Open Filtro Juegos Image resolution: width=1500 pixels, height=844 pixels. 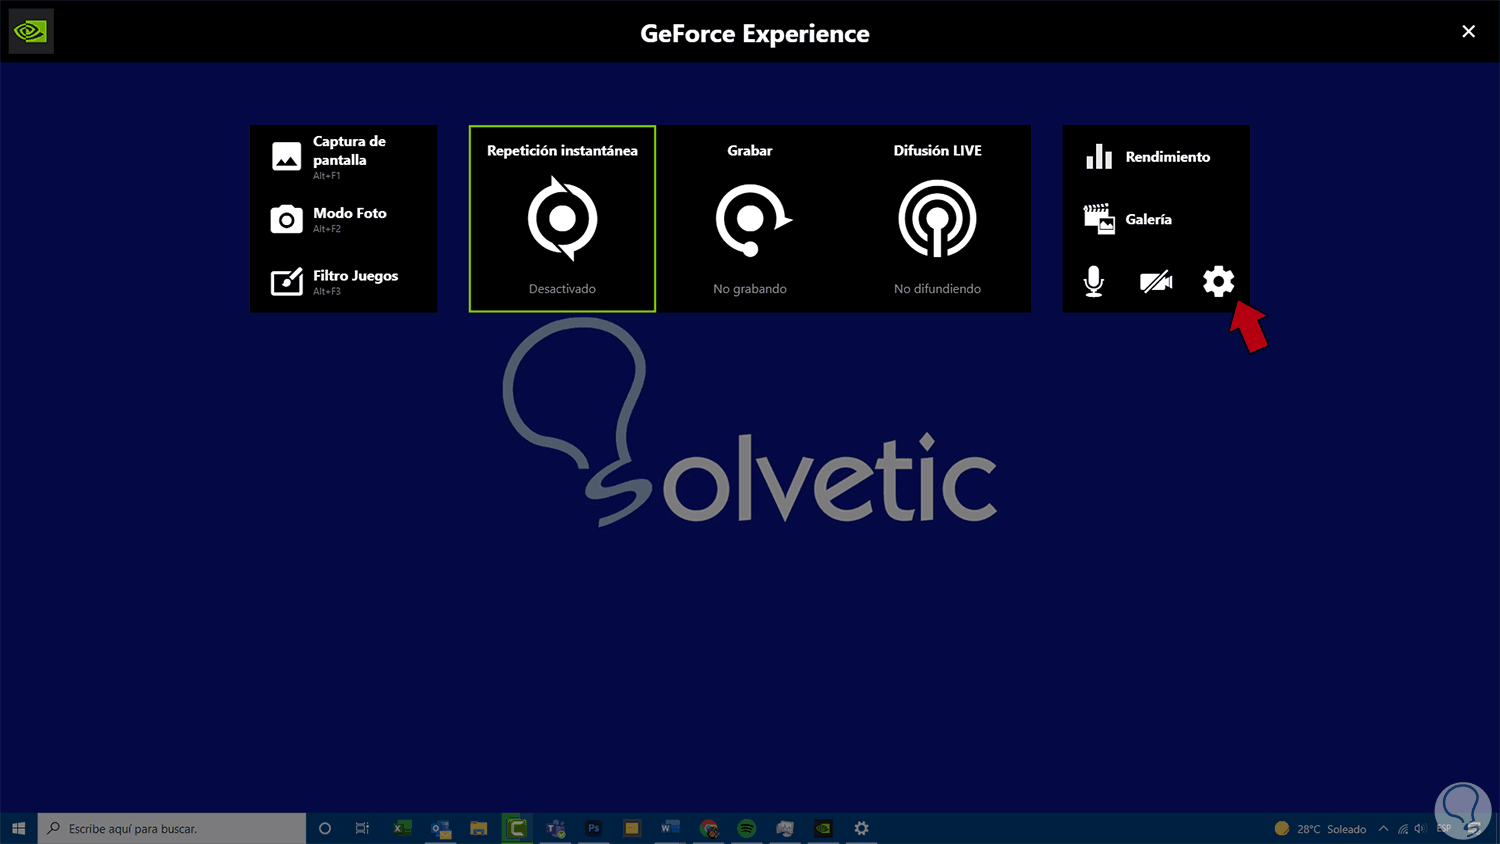343,281
